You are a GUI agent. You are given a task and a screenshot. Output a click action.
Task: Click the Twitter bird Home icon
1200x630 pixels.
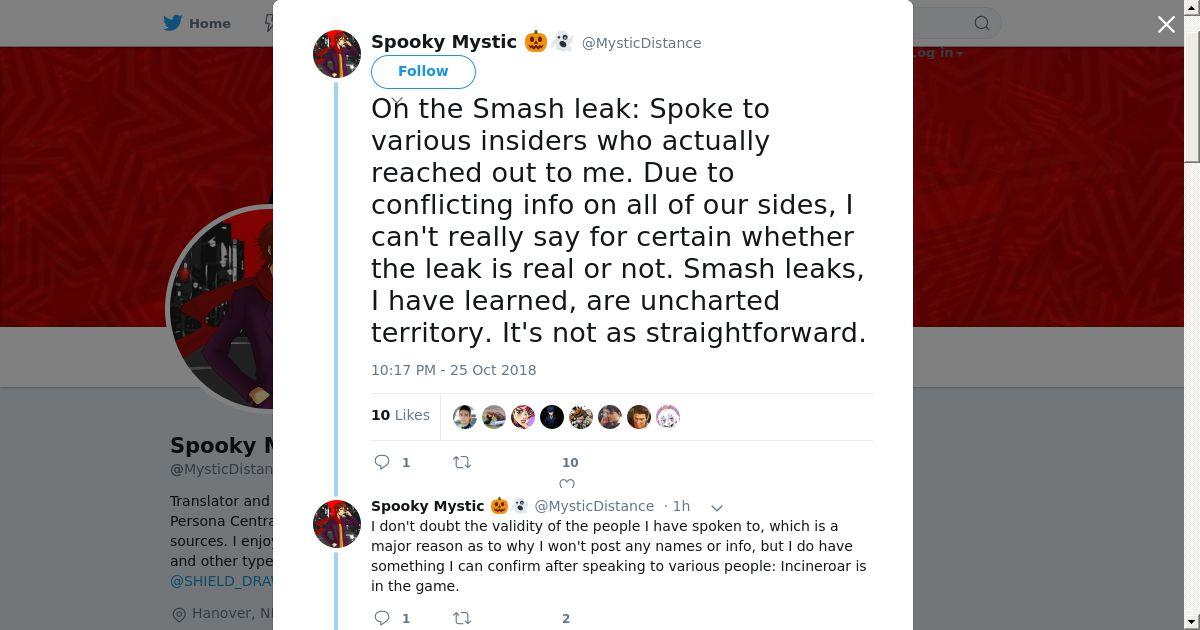pyautogui.click(x=173, y=23)
